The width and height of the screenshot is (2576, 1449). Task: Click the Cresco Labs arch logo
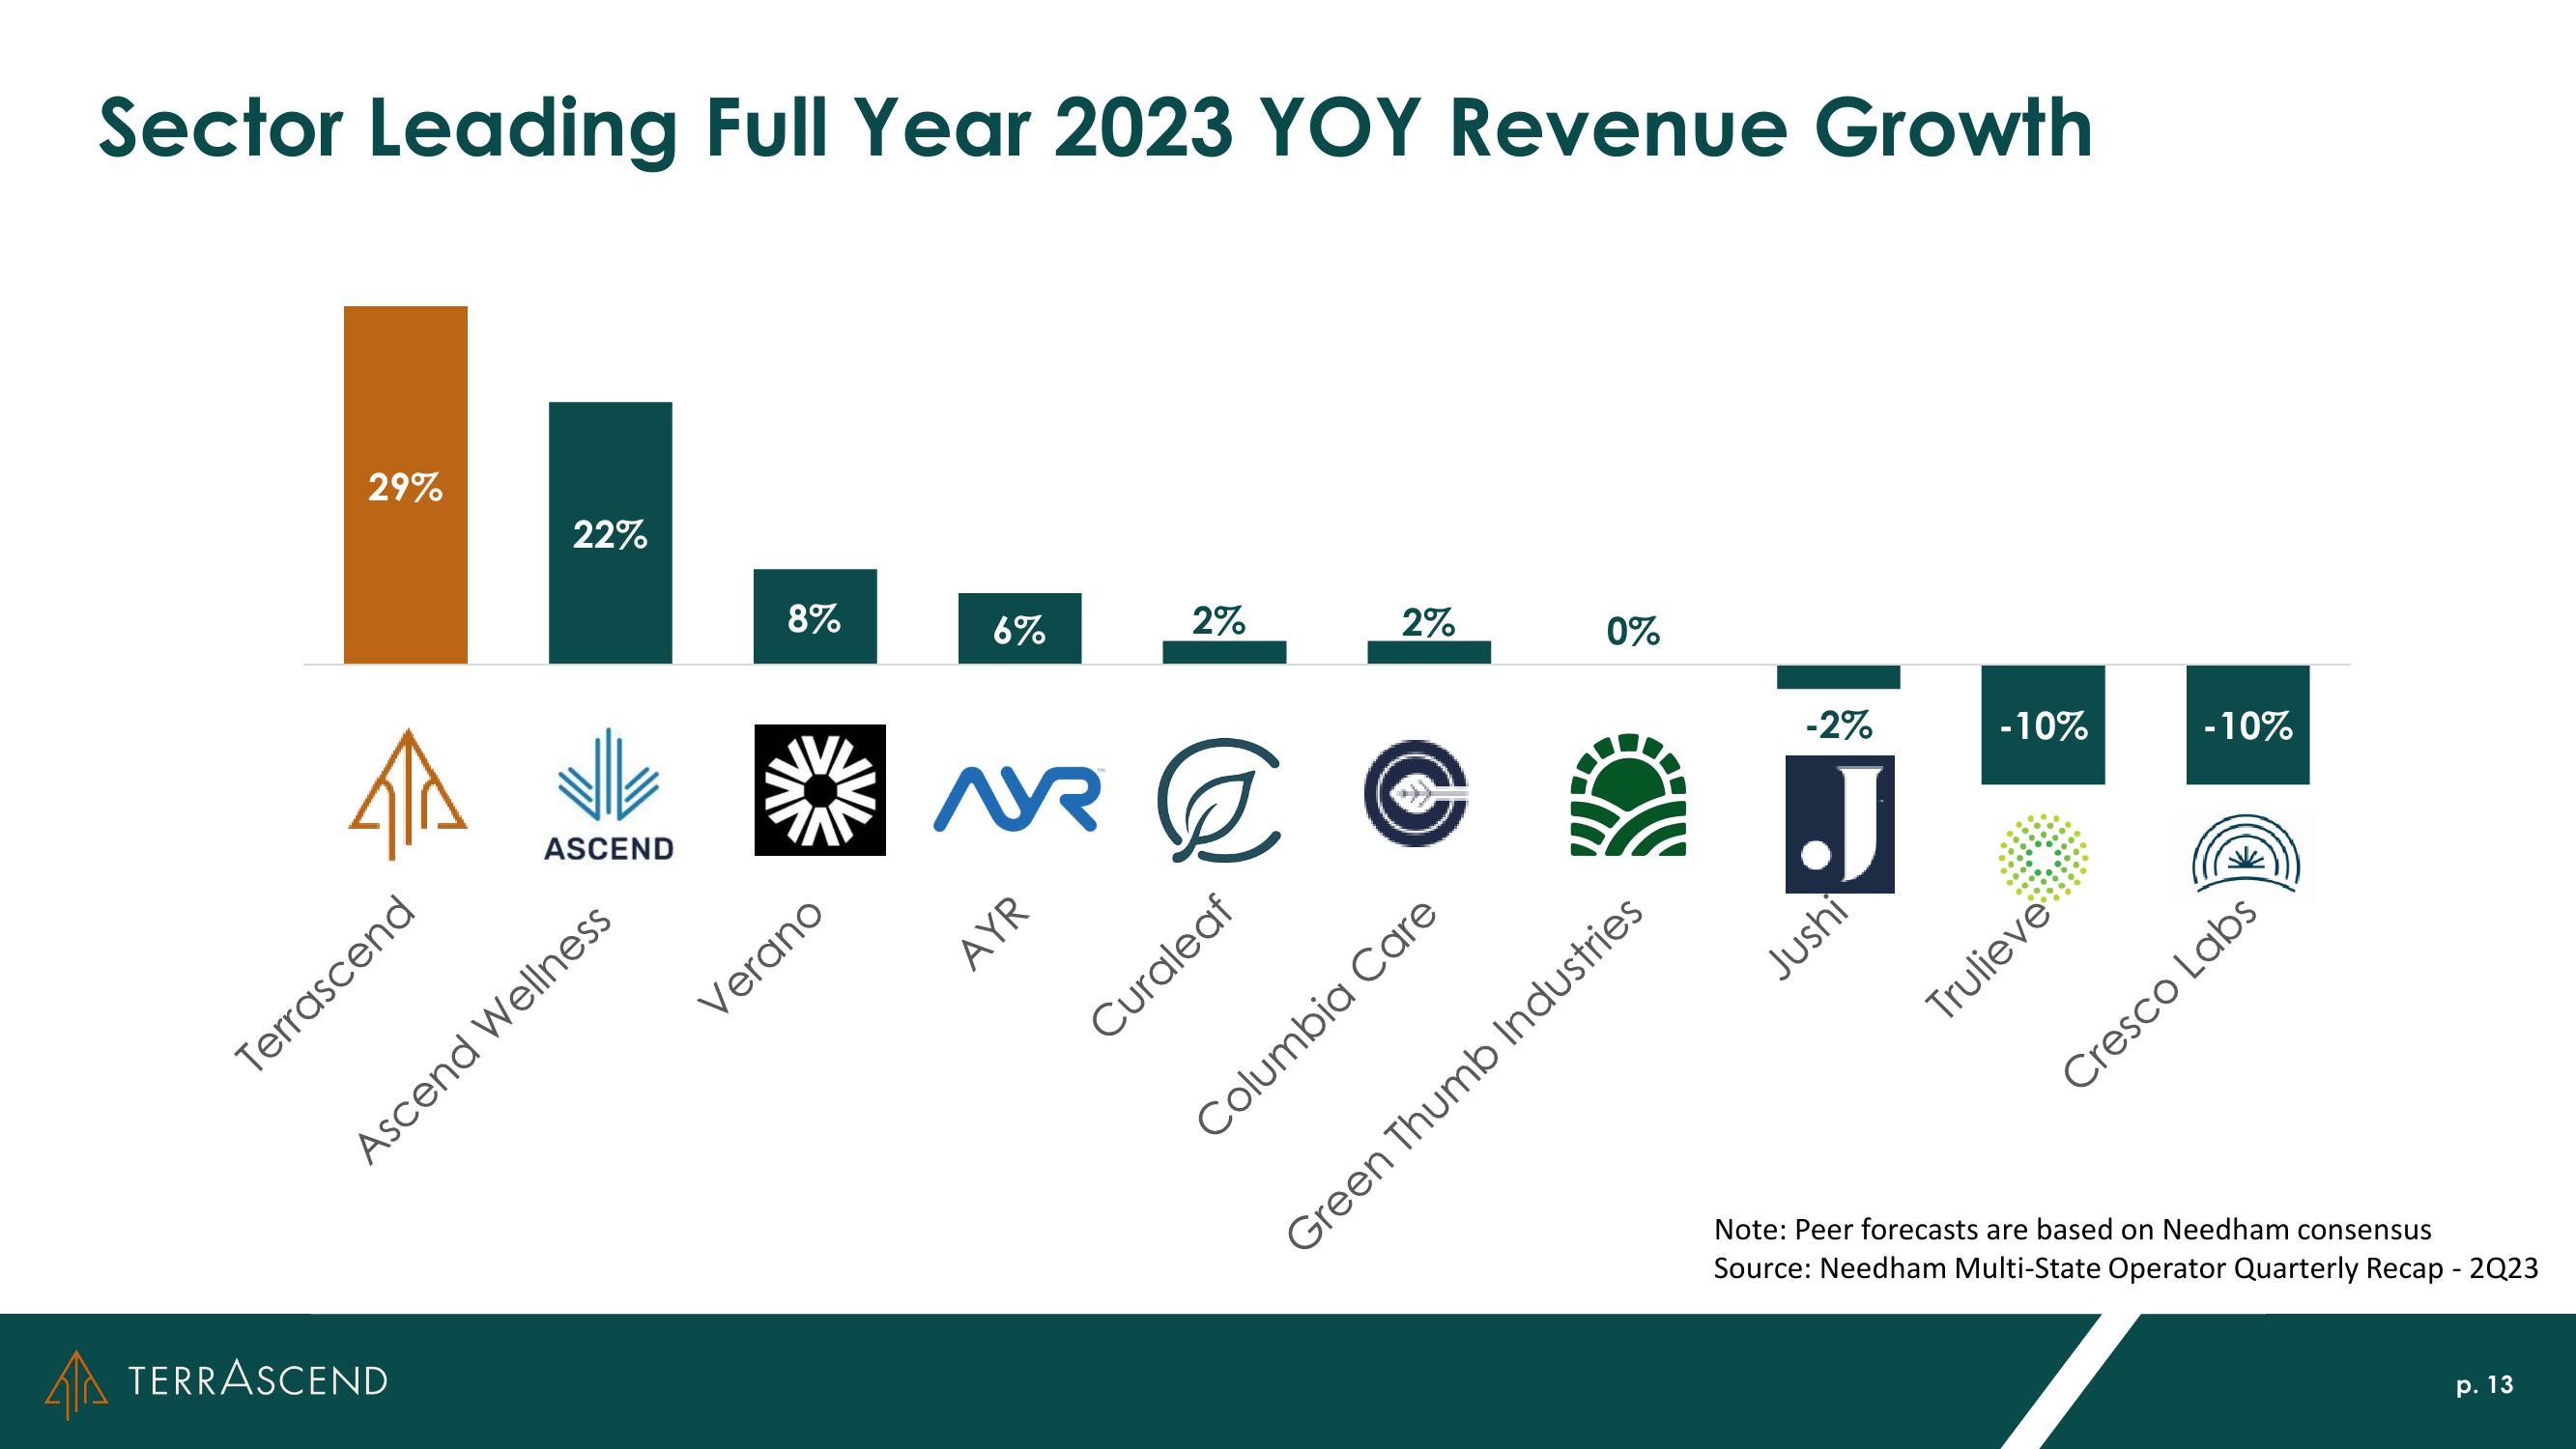pyautogui.click(x=2247, y=852)
